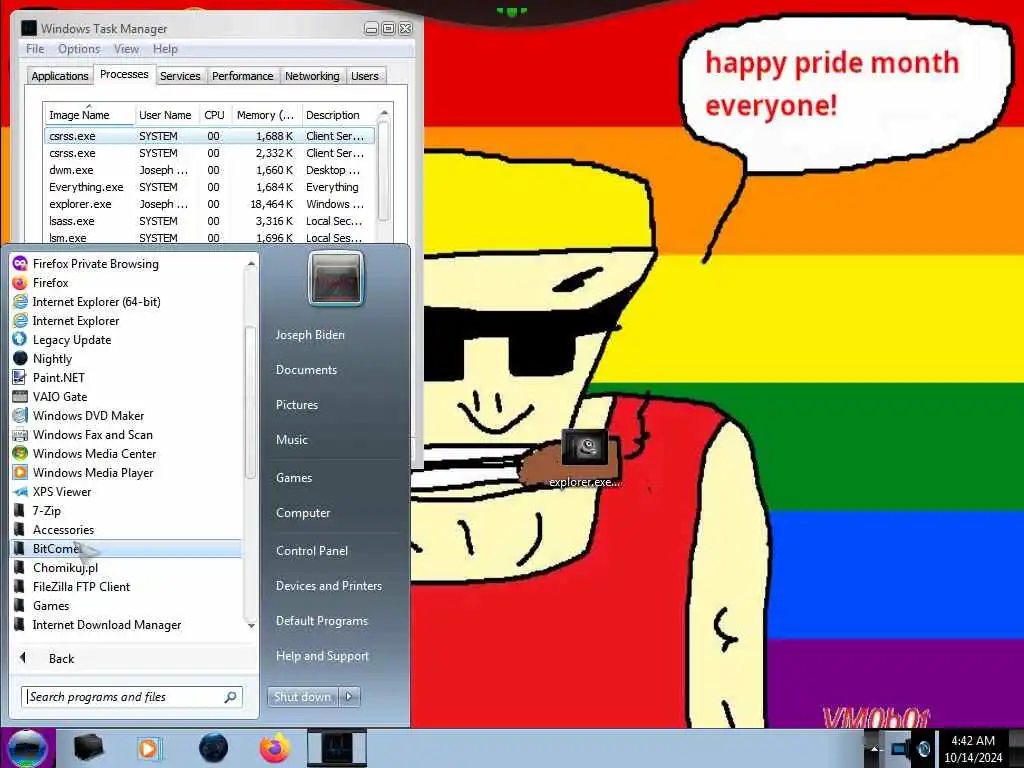Viewport: 1024px width, 768px height.
Task: Sort processes by Image Name column
Action: tap(89, 115)
